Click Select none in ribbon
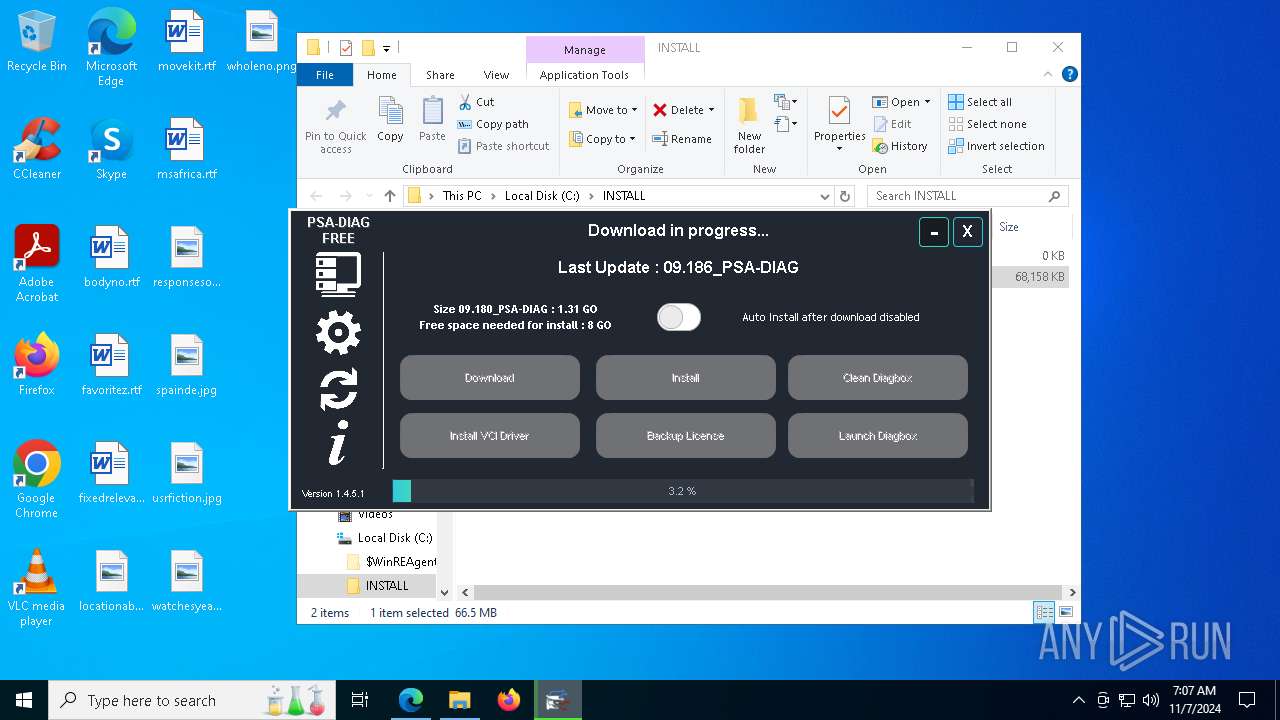1280x720 pixels. [x=987, y=124]
